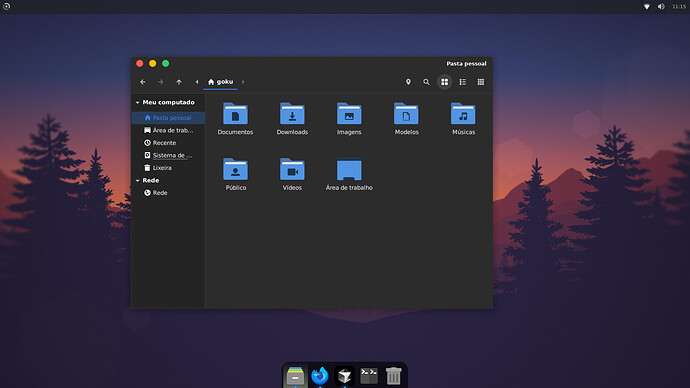Select the Downloads folder

tap(292, 119)
